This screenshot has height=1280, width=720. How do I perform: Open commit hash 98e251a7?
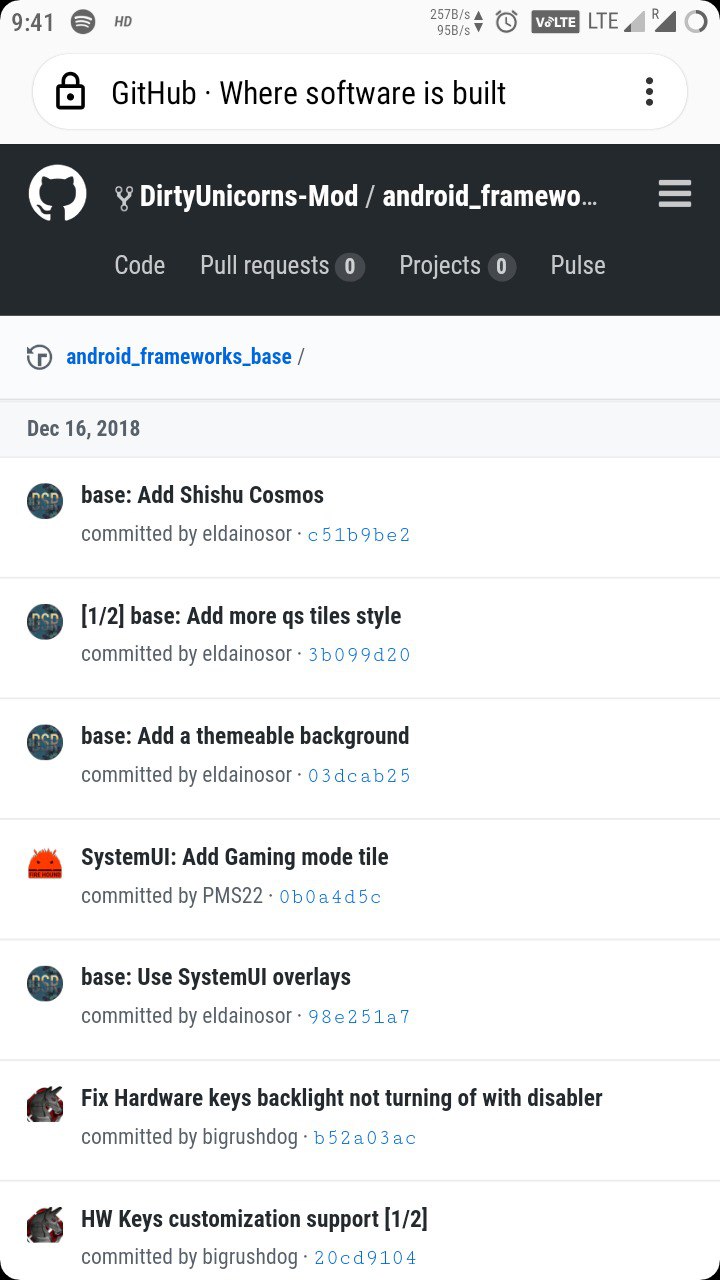[x=359, y=1017]
